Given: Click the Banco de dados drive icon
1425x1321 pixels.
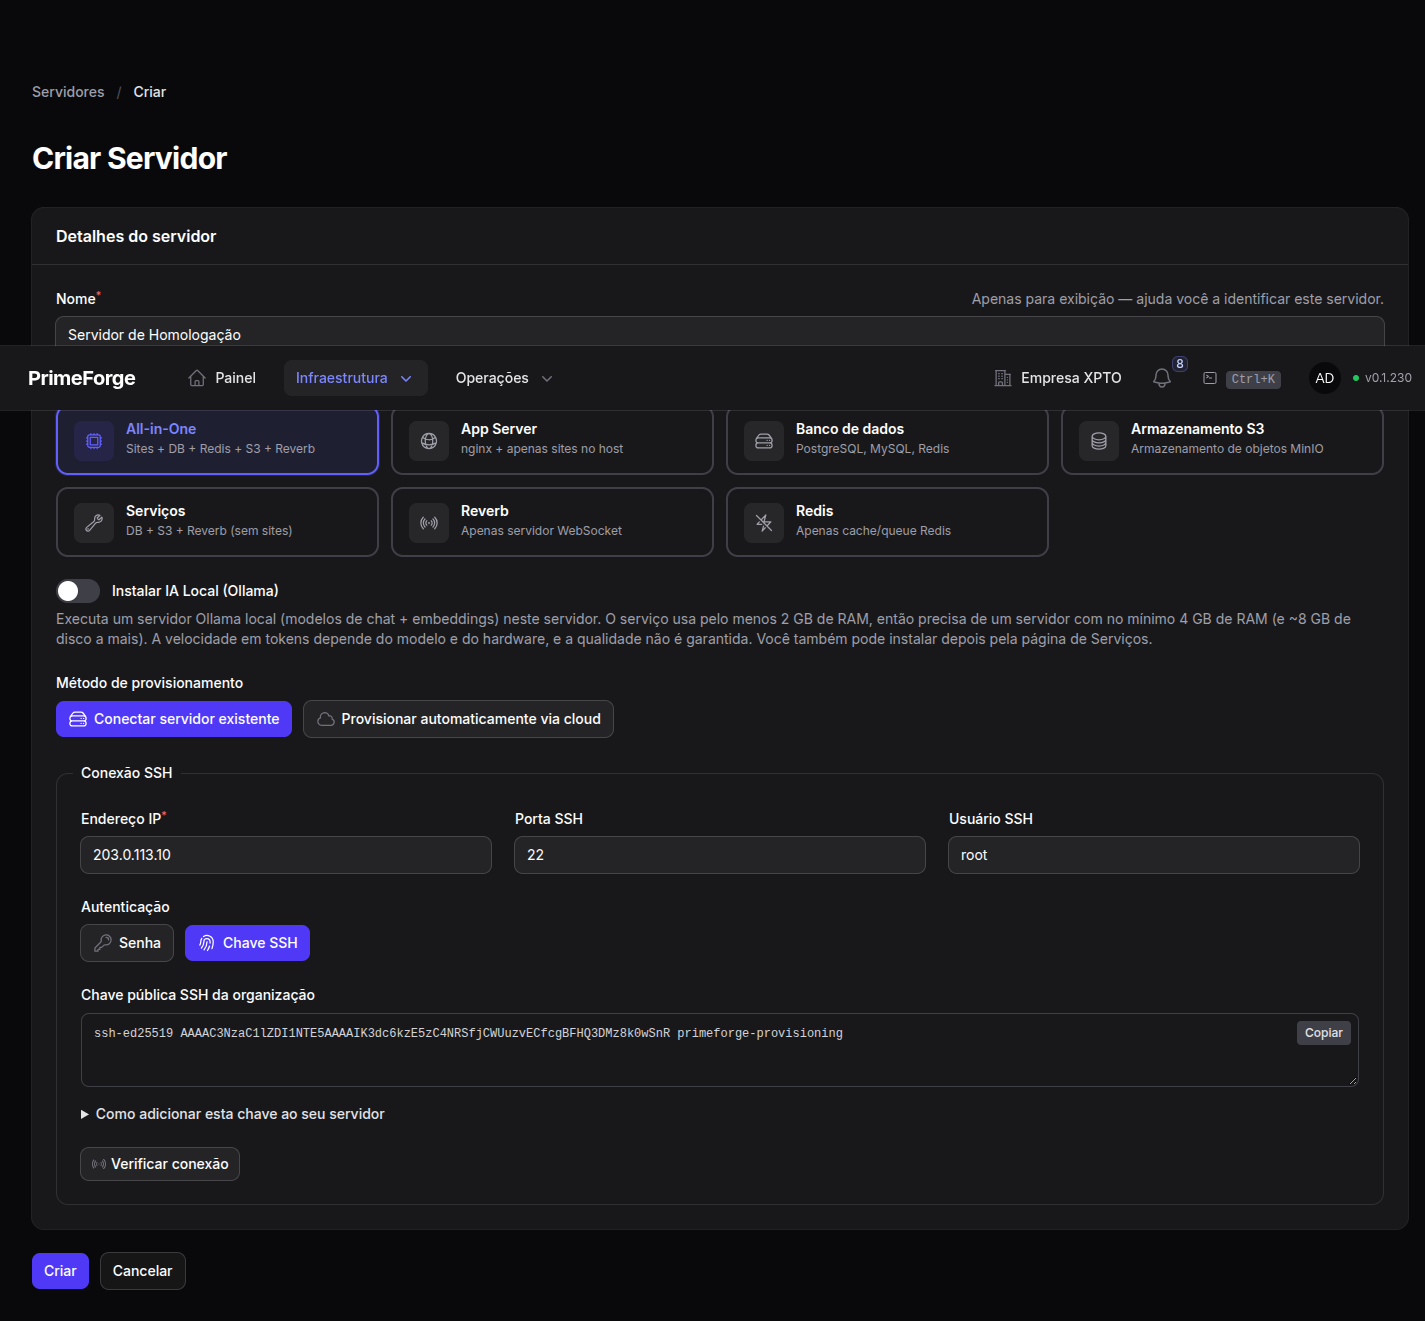Looking at the screenshot, I should pos(764,441).
